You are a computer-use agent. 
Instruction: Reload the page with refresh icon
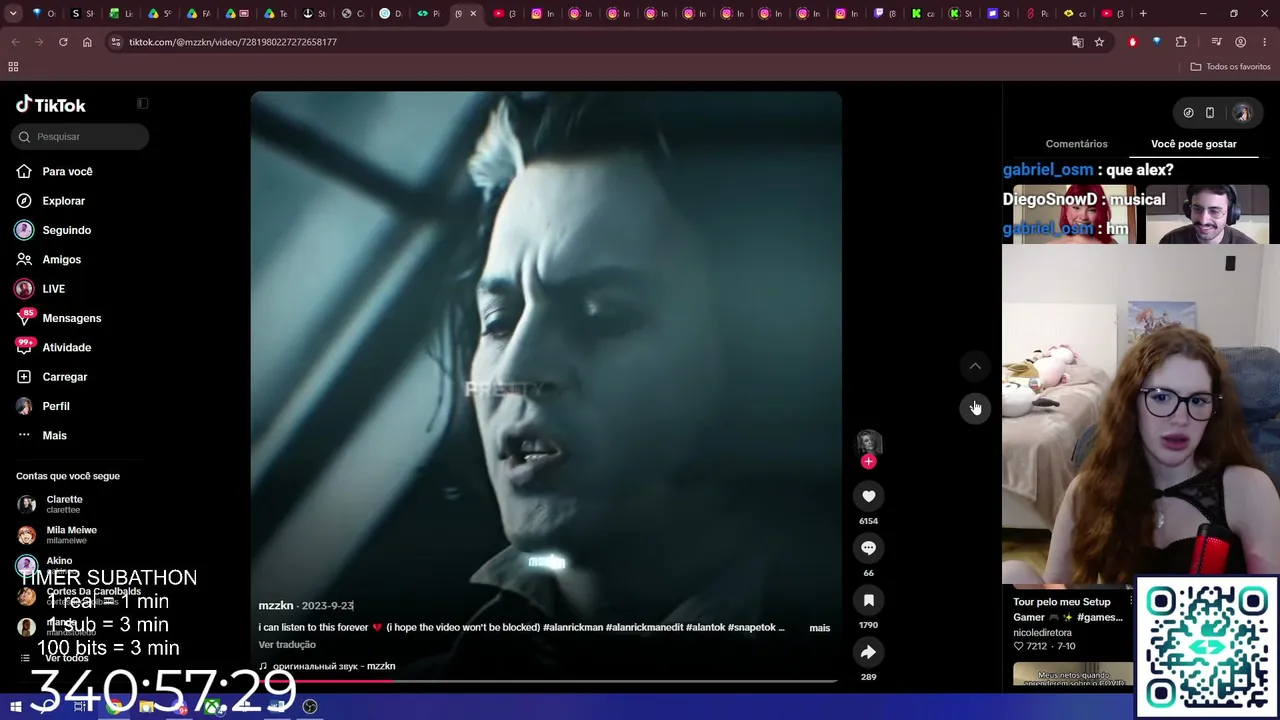[63, 42]
